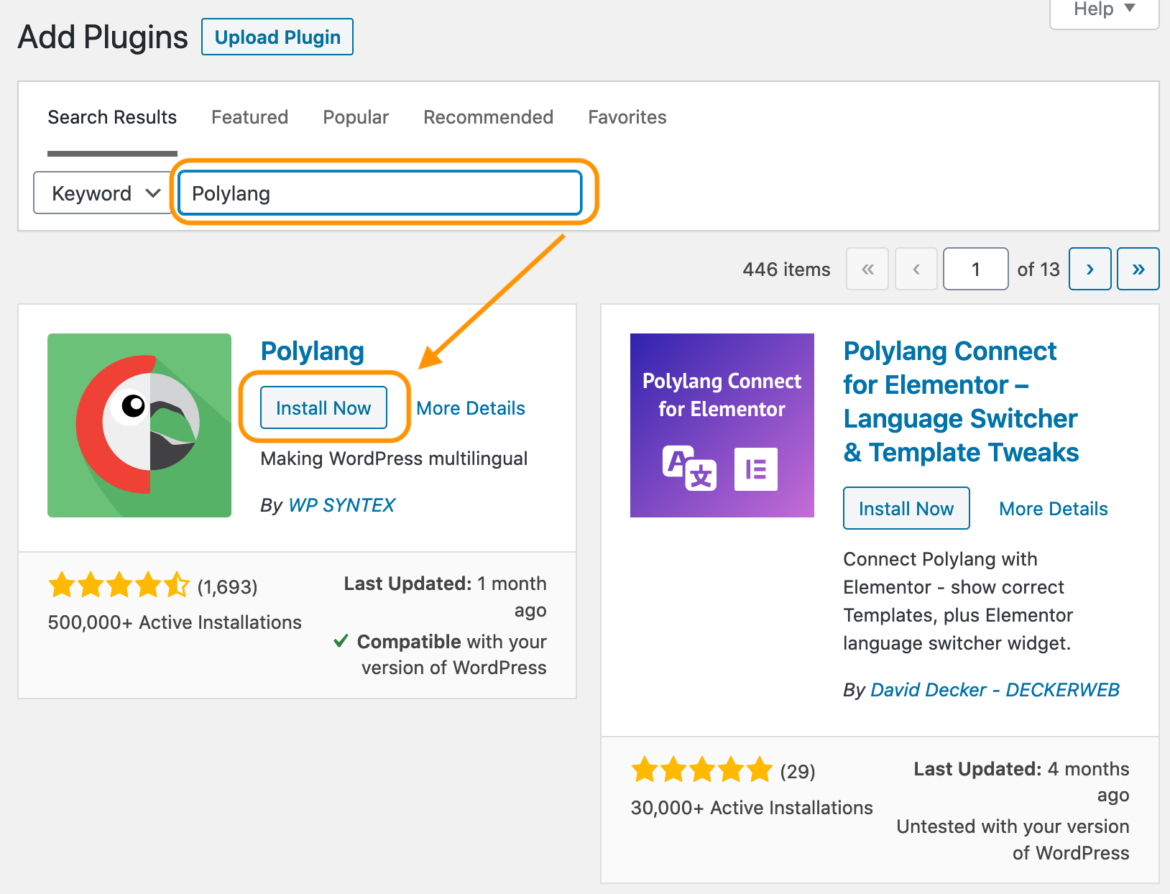Screen dimensions: 1170x894
Task: Click the Polylang Connect for Elementor banner icon
Action: tap(721, 425)
